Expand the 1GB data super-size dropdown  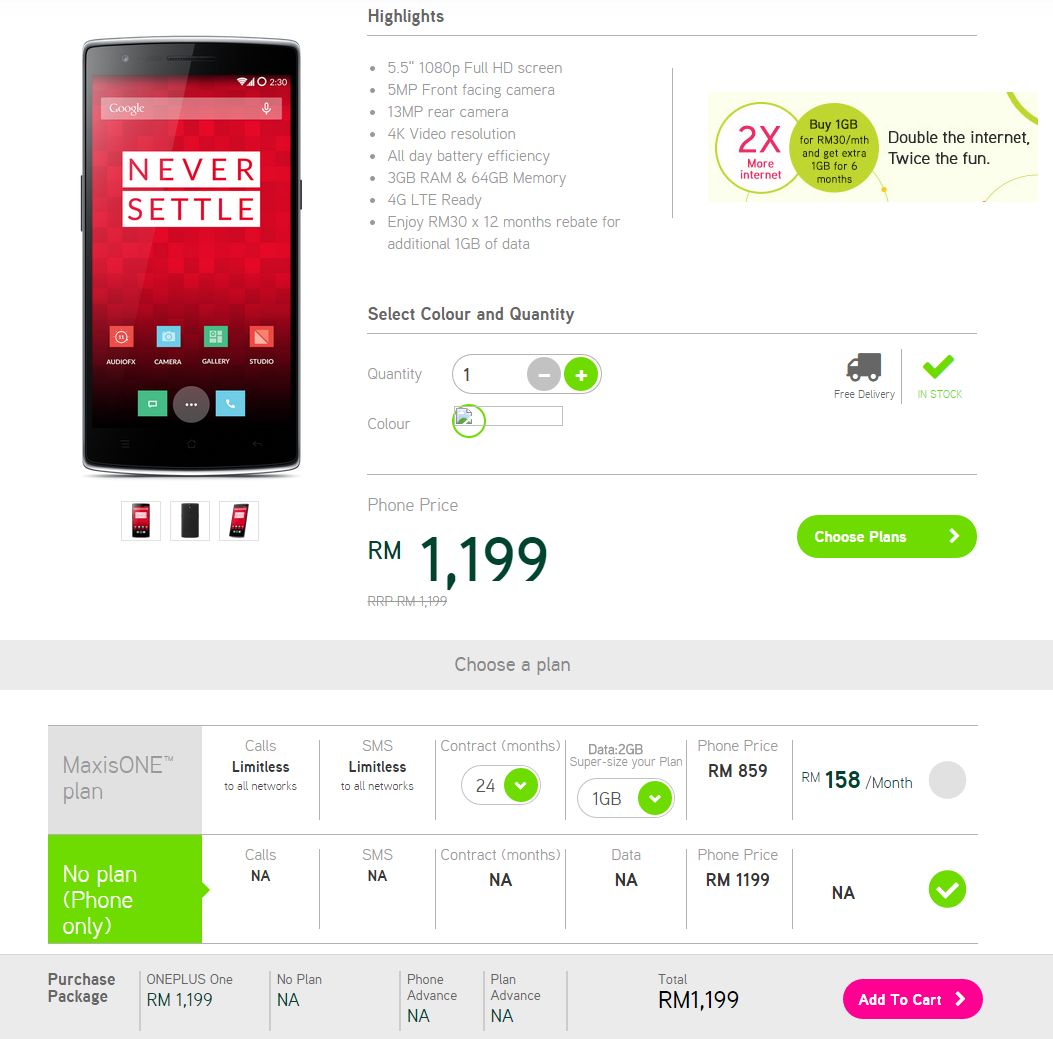pos(626,798)
